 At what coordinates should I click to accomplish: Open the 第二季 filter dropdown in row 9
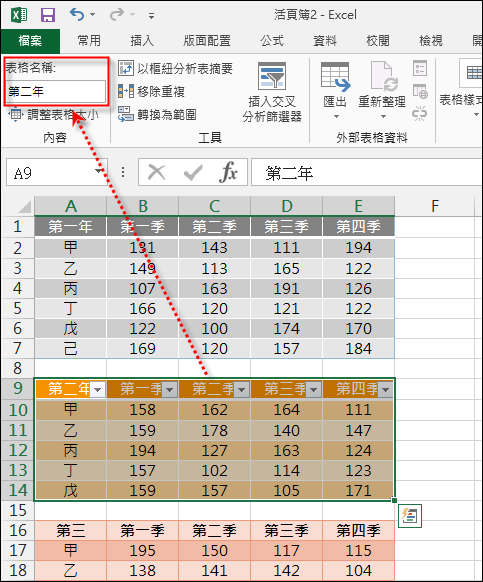click(242, 390)
